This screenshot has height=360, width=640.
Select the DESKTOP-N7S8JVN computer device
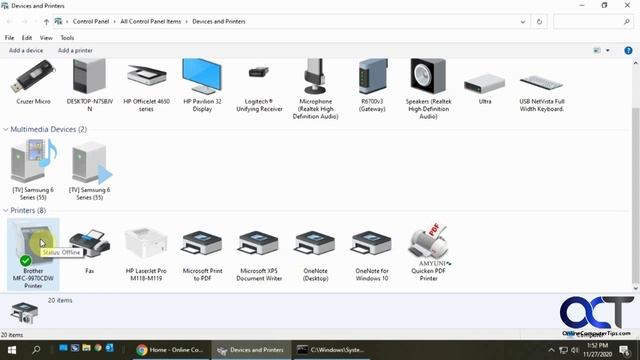click(x=89, y=85)
